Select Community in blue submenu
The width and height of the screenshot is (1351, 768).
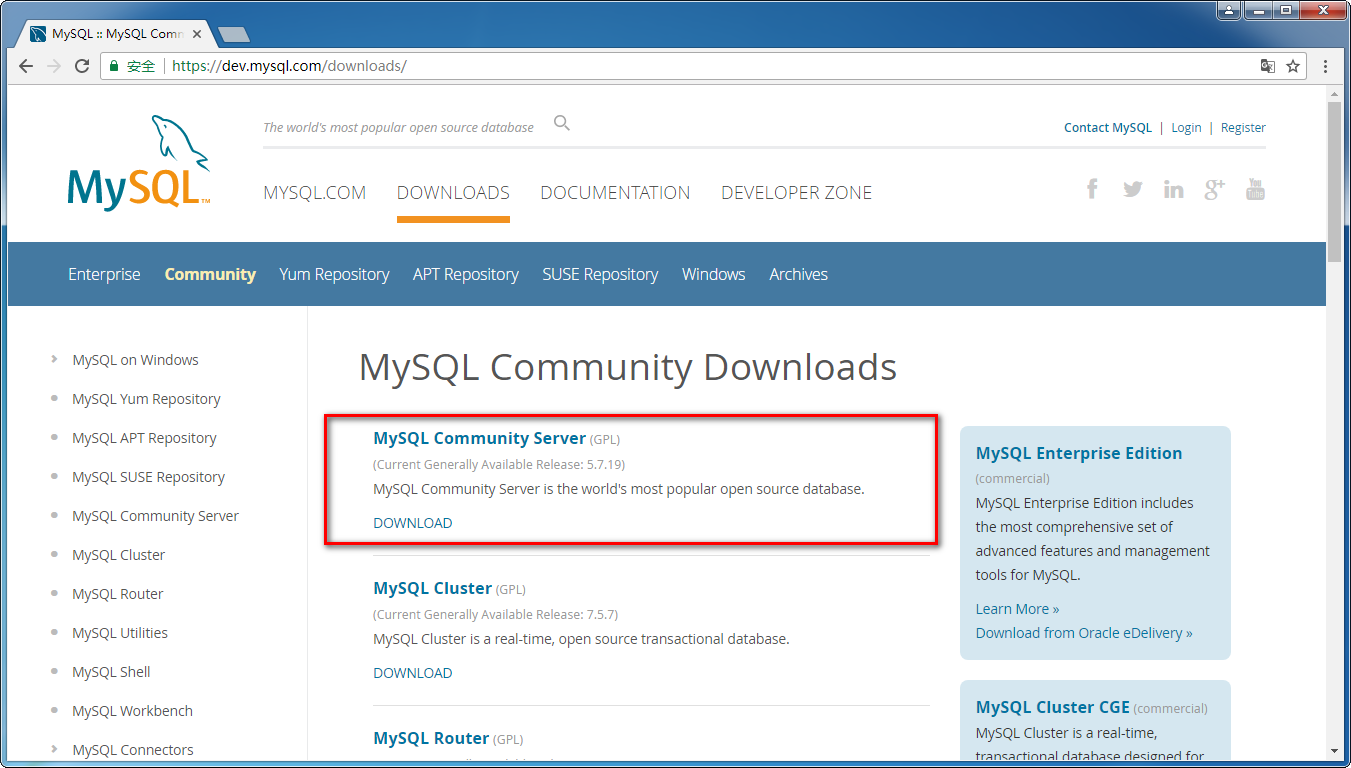click(210, 274)
